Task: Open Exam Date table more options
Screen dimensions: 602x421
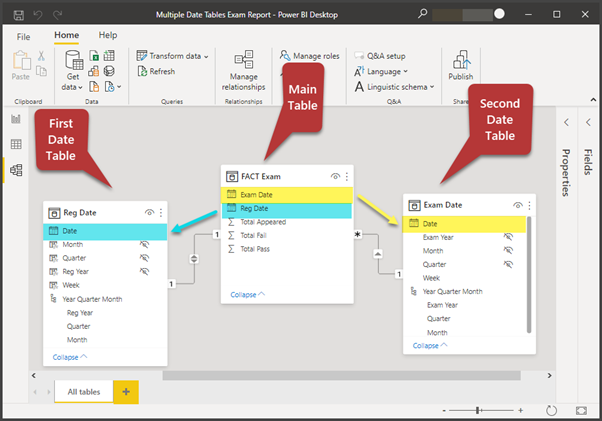Action: 529,205
